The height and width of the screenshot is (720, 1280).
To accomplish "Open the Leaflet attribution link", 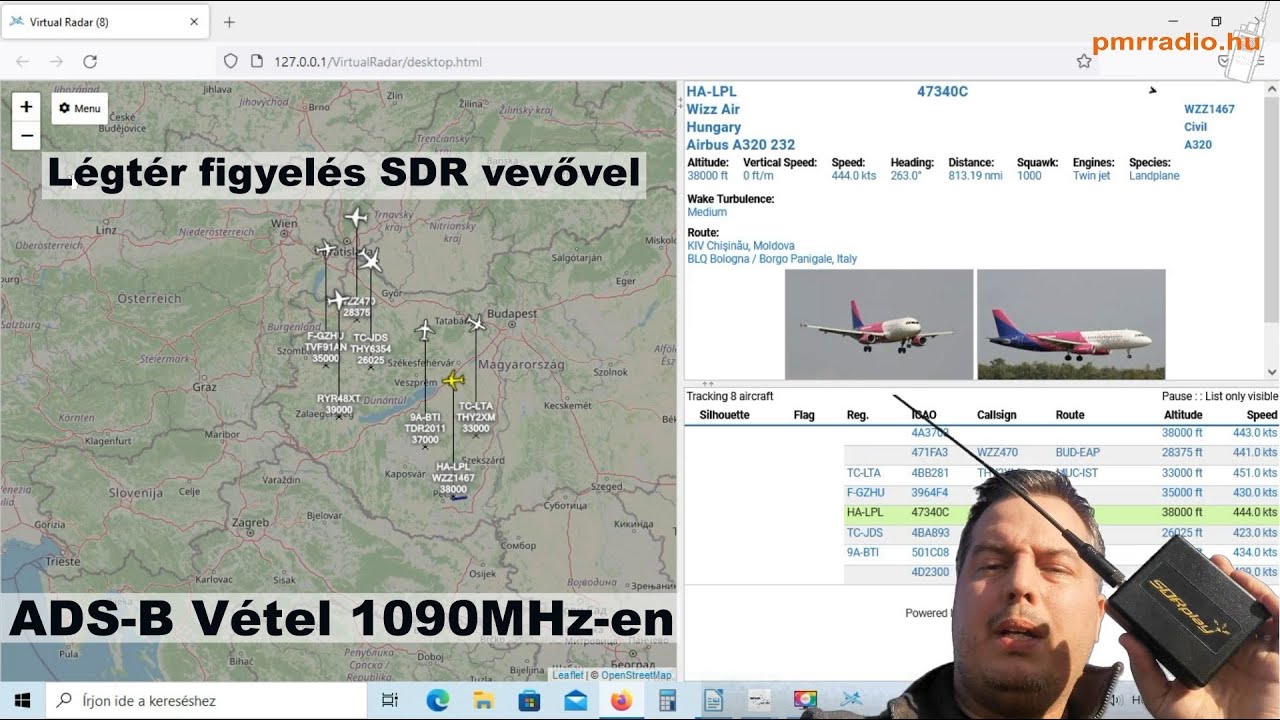I will coord(568,675).
